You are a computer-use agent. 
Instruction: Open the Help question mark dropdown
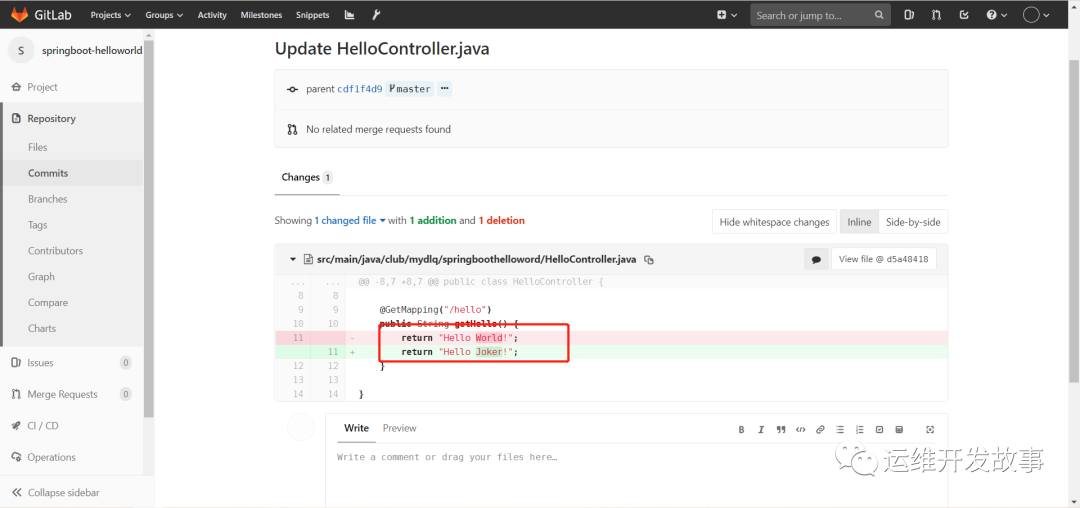[997, 14]
